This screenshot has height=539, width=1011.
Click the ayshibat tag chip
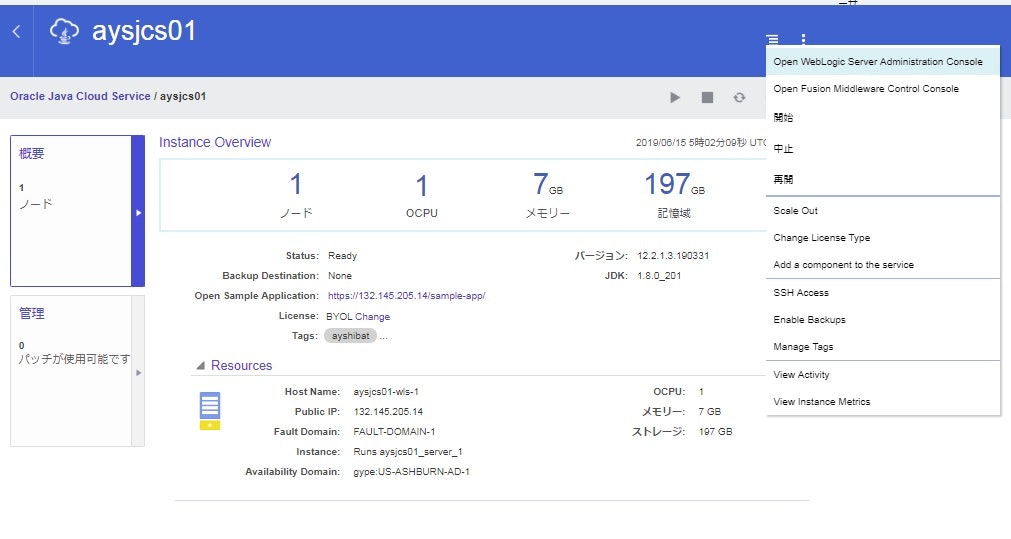click(x=350, y=336)
